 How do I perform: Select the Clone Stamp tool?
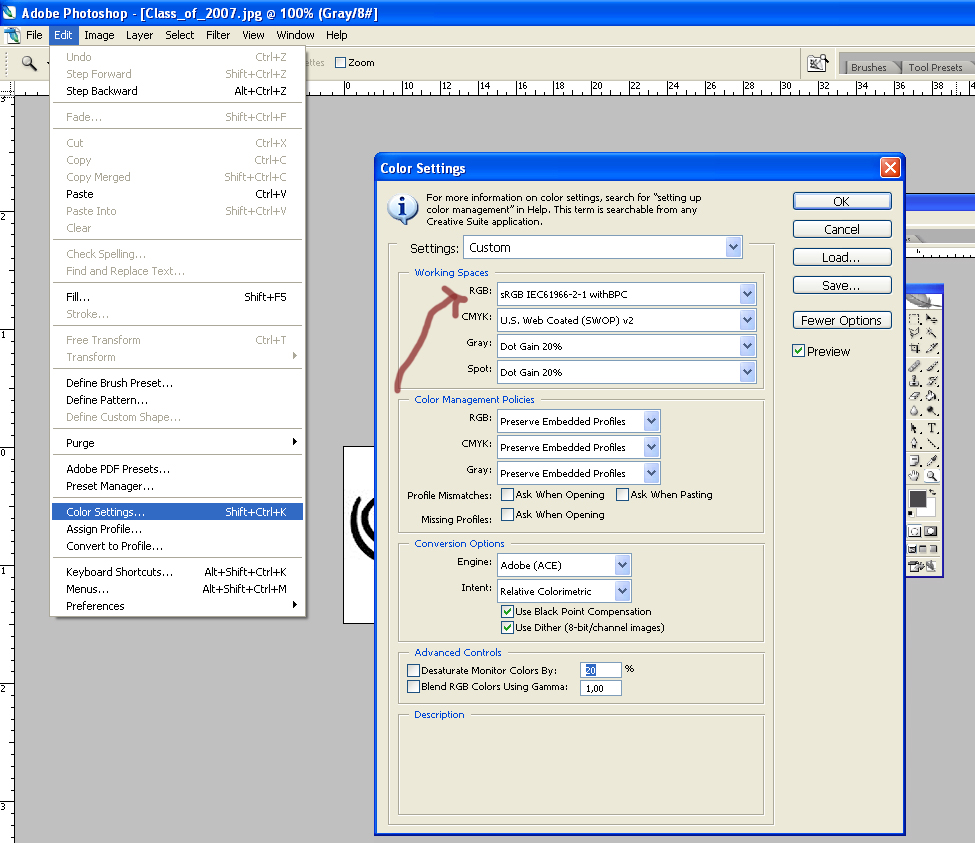pos(915,381)
